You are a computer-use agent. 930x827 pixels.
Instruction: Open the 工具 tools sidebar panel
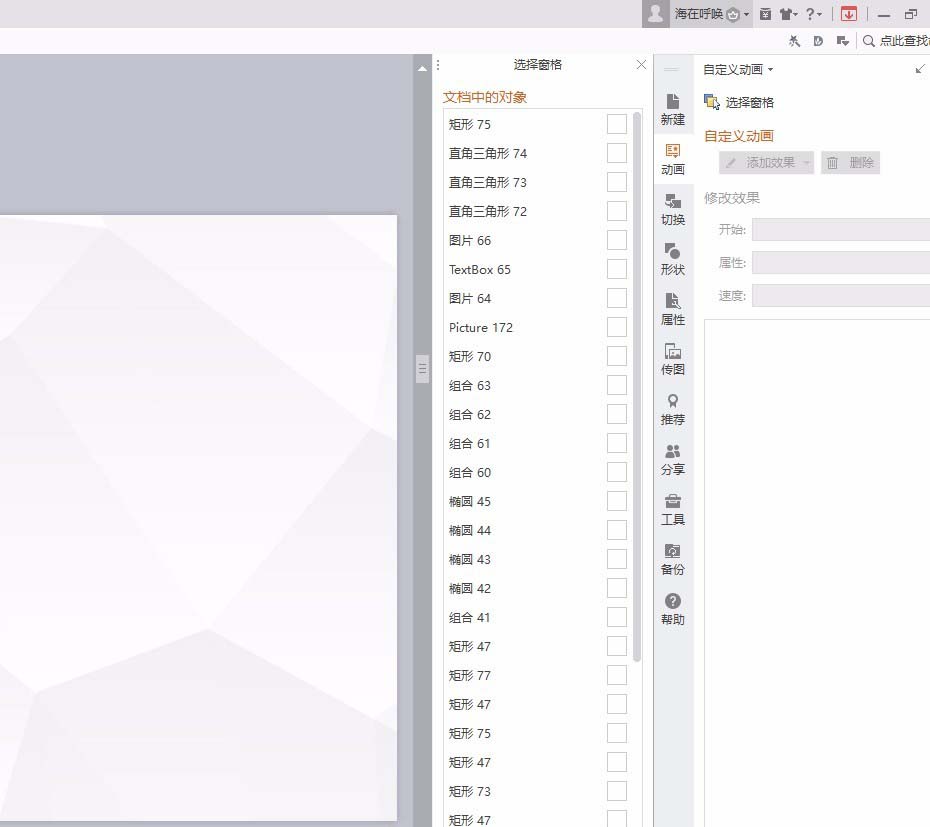673,510
